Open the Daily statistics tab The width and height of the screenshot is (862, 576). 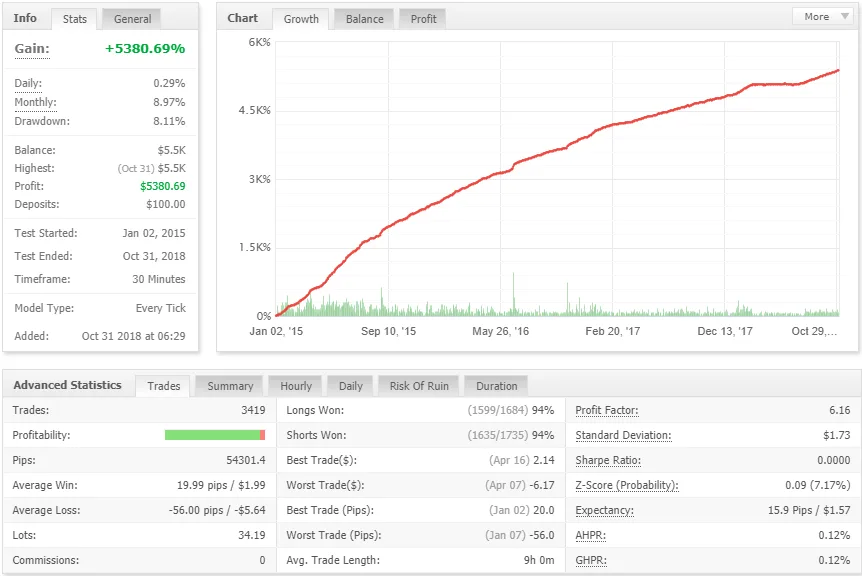pos(350,386)
